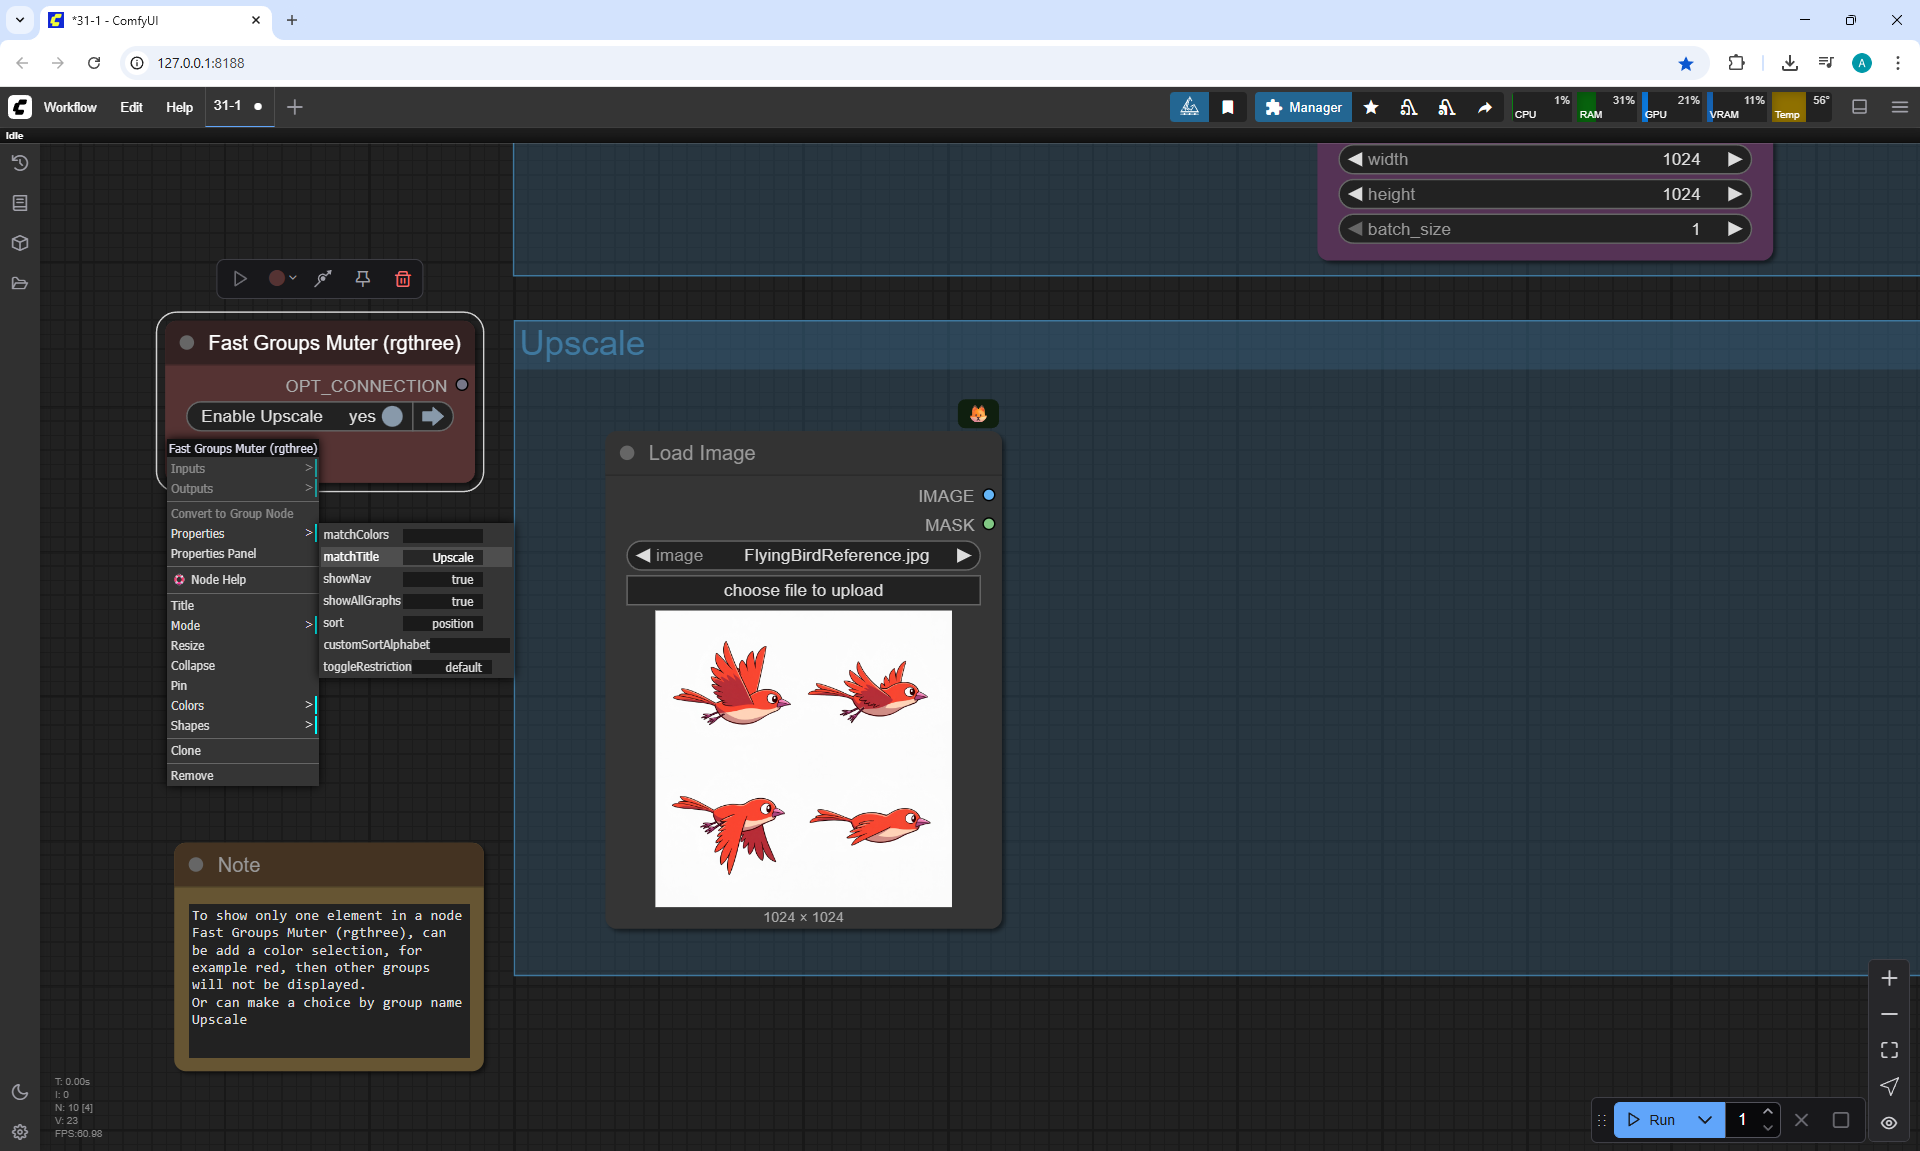Click the red trash delete node icon
1920x1151 pixels.
click(402, 279)
